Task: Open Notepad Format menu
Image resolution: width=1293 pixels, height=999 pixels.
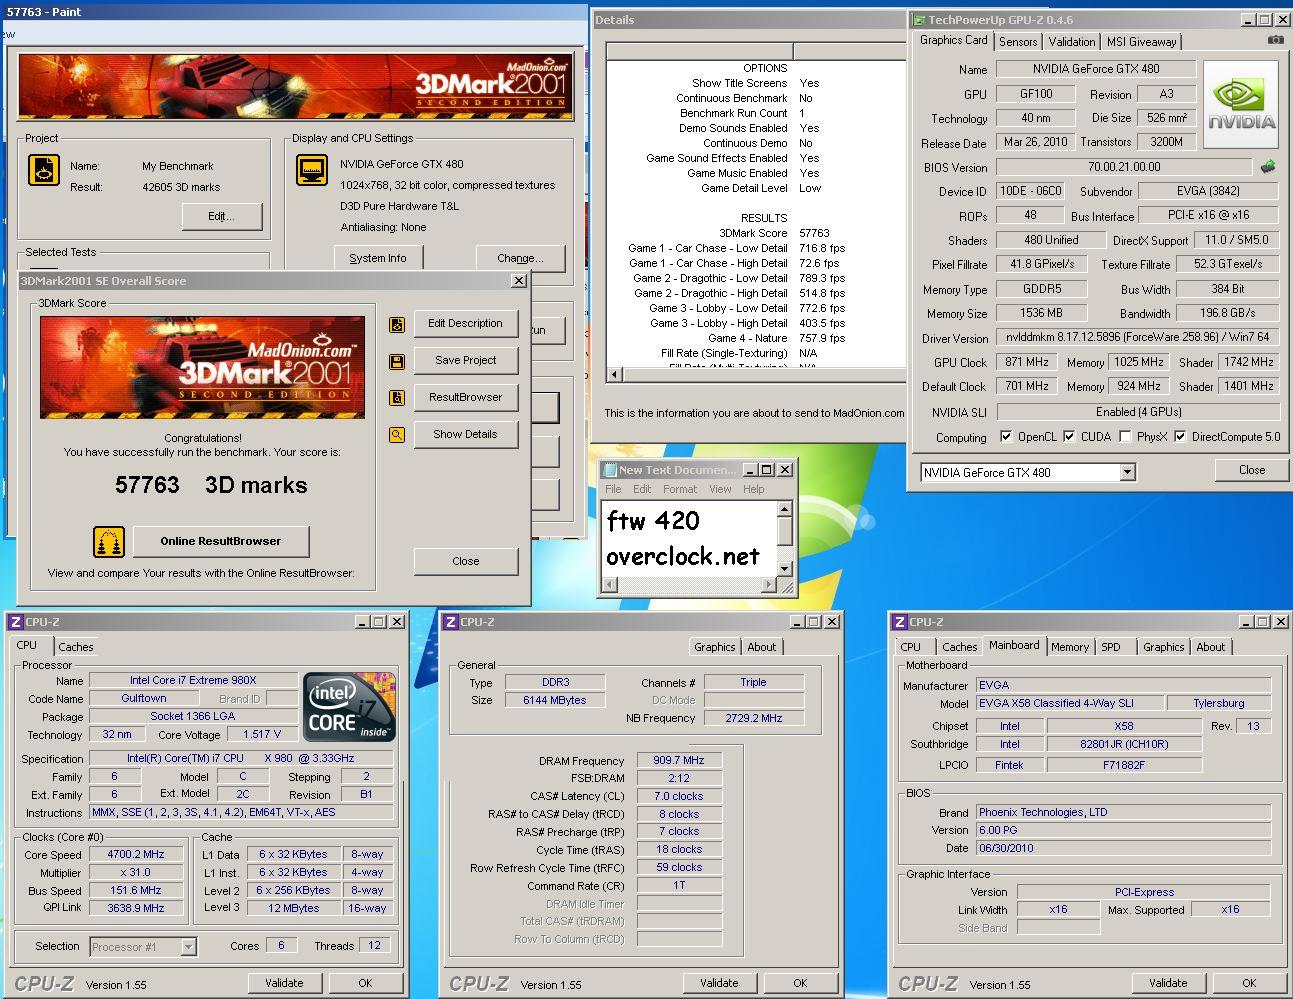Action: (x=680, y=489)
